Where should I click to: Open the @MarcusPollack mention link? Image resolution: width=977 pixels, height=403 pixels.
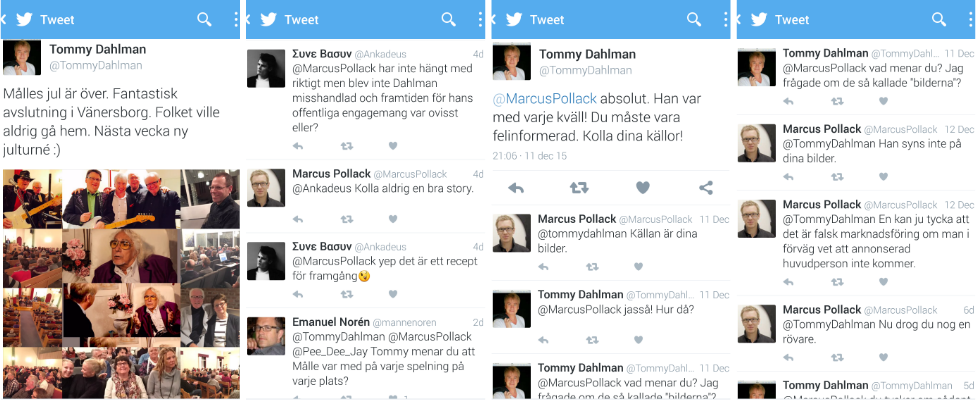click(545, 98)
